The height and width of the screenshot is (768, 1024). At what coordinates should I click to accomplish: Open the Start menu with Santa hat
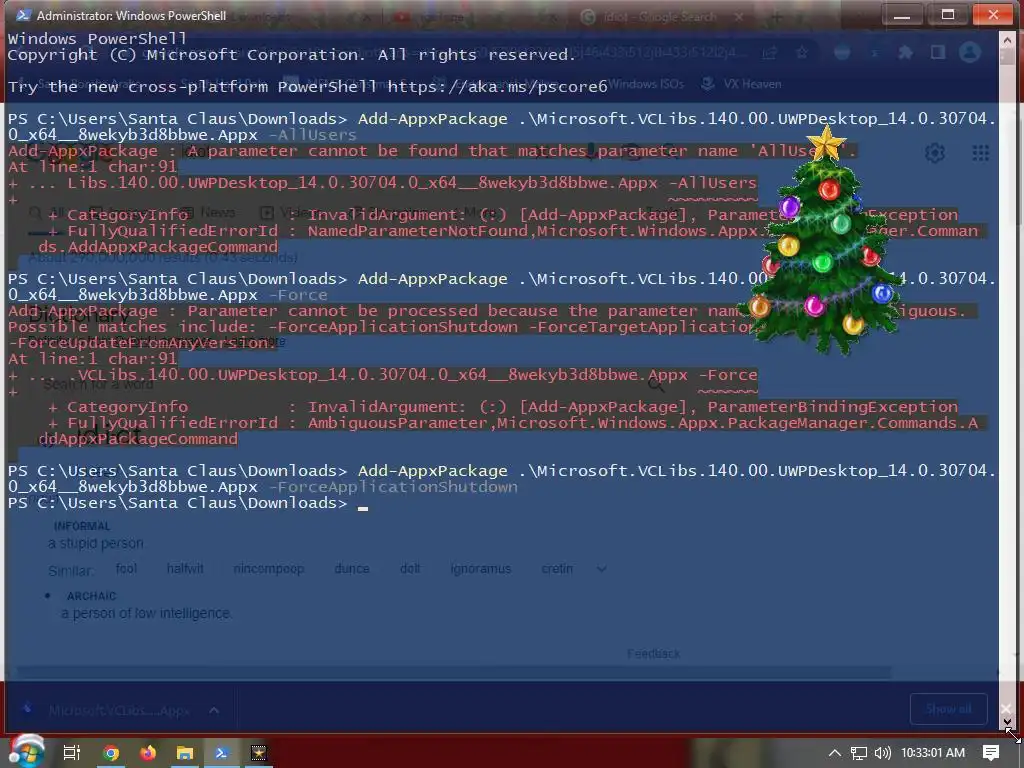(27, 751)
